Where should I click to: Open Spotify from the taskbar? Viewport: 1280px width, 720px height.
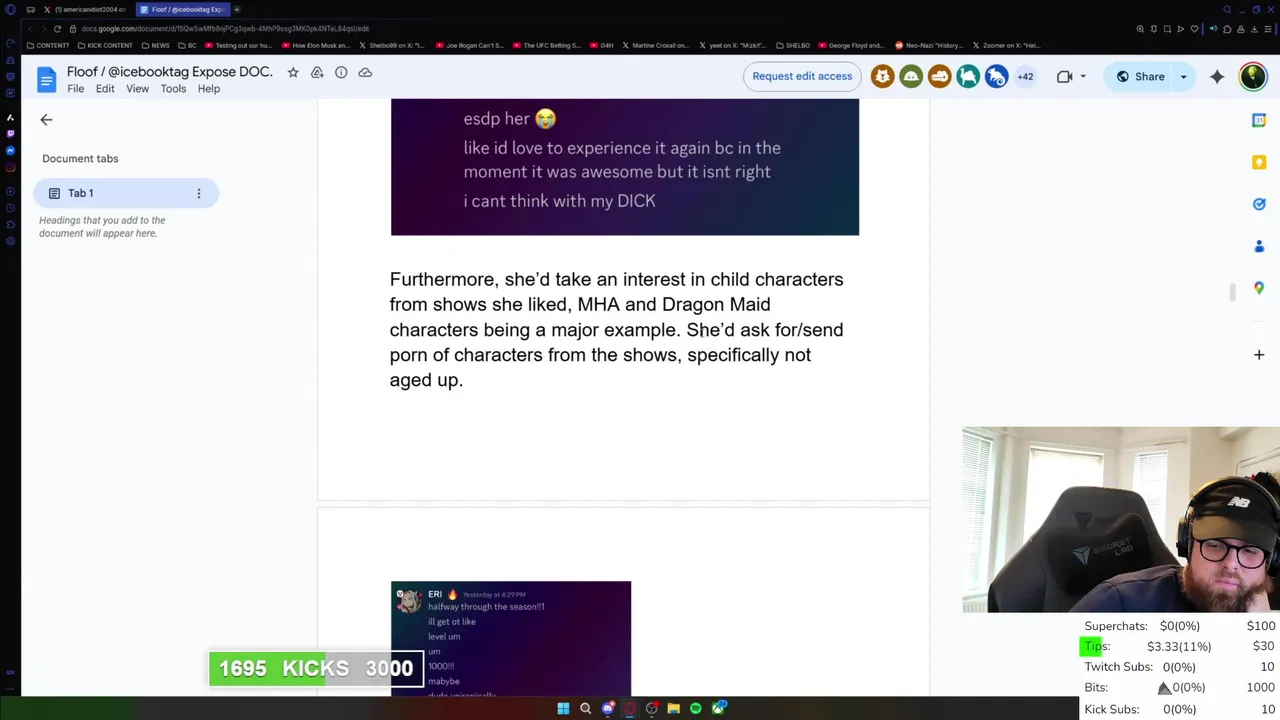(695, 708)
